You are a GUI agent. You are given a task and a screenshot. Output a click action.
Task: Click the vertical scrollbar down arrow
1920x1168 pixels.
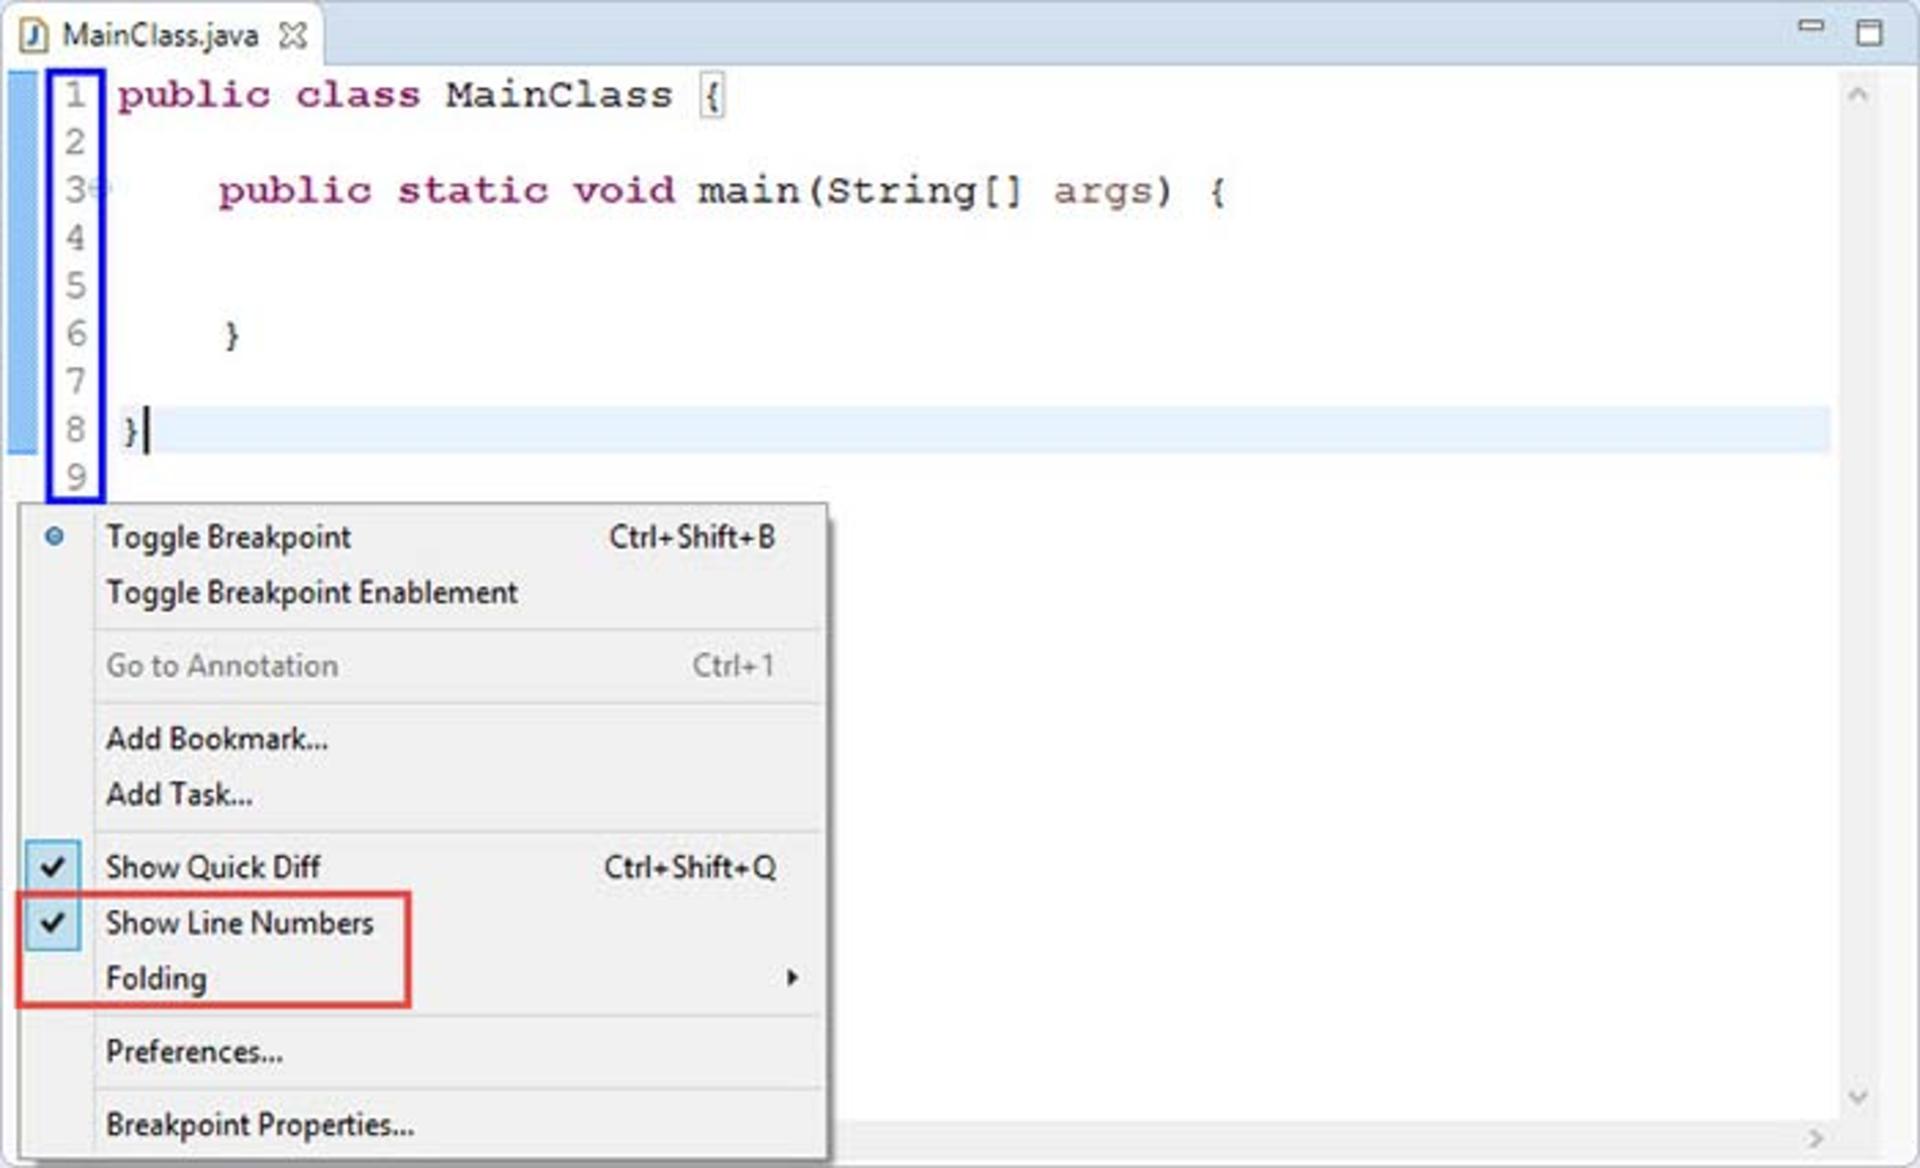[x=1858, y=1096]
